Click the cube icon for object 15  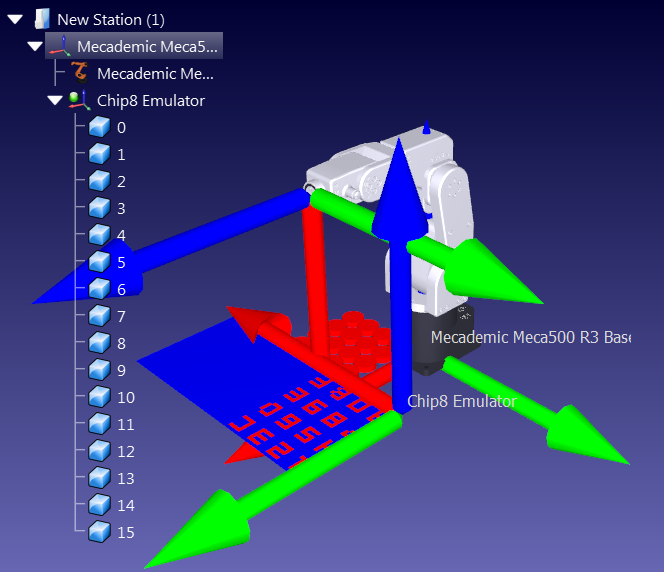(98, 532)
